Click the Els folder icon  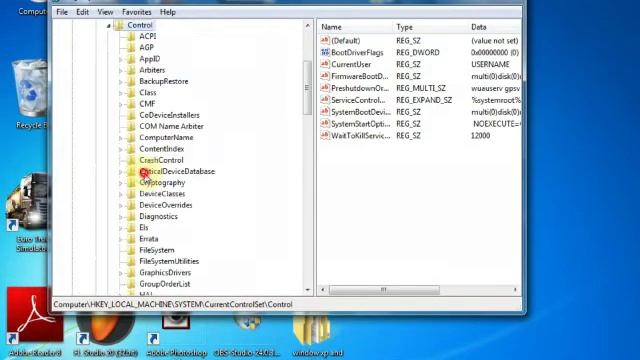click(131, 227)
